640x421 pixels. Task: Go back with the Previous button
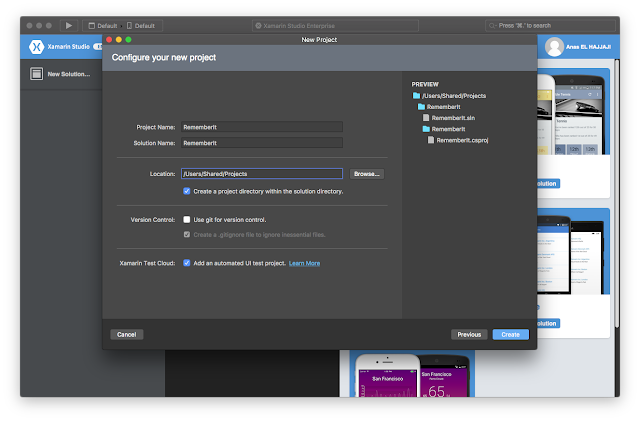469,334
